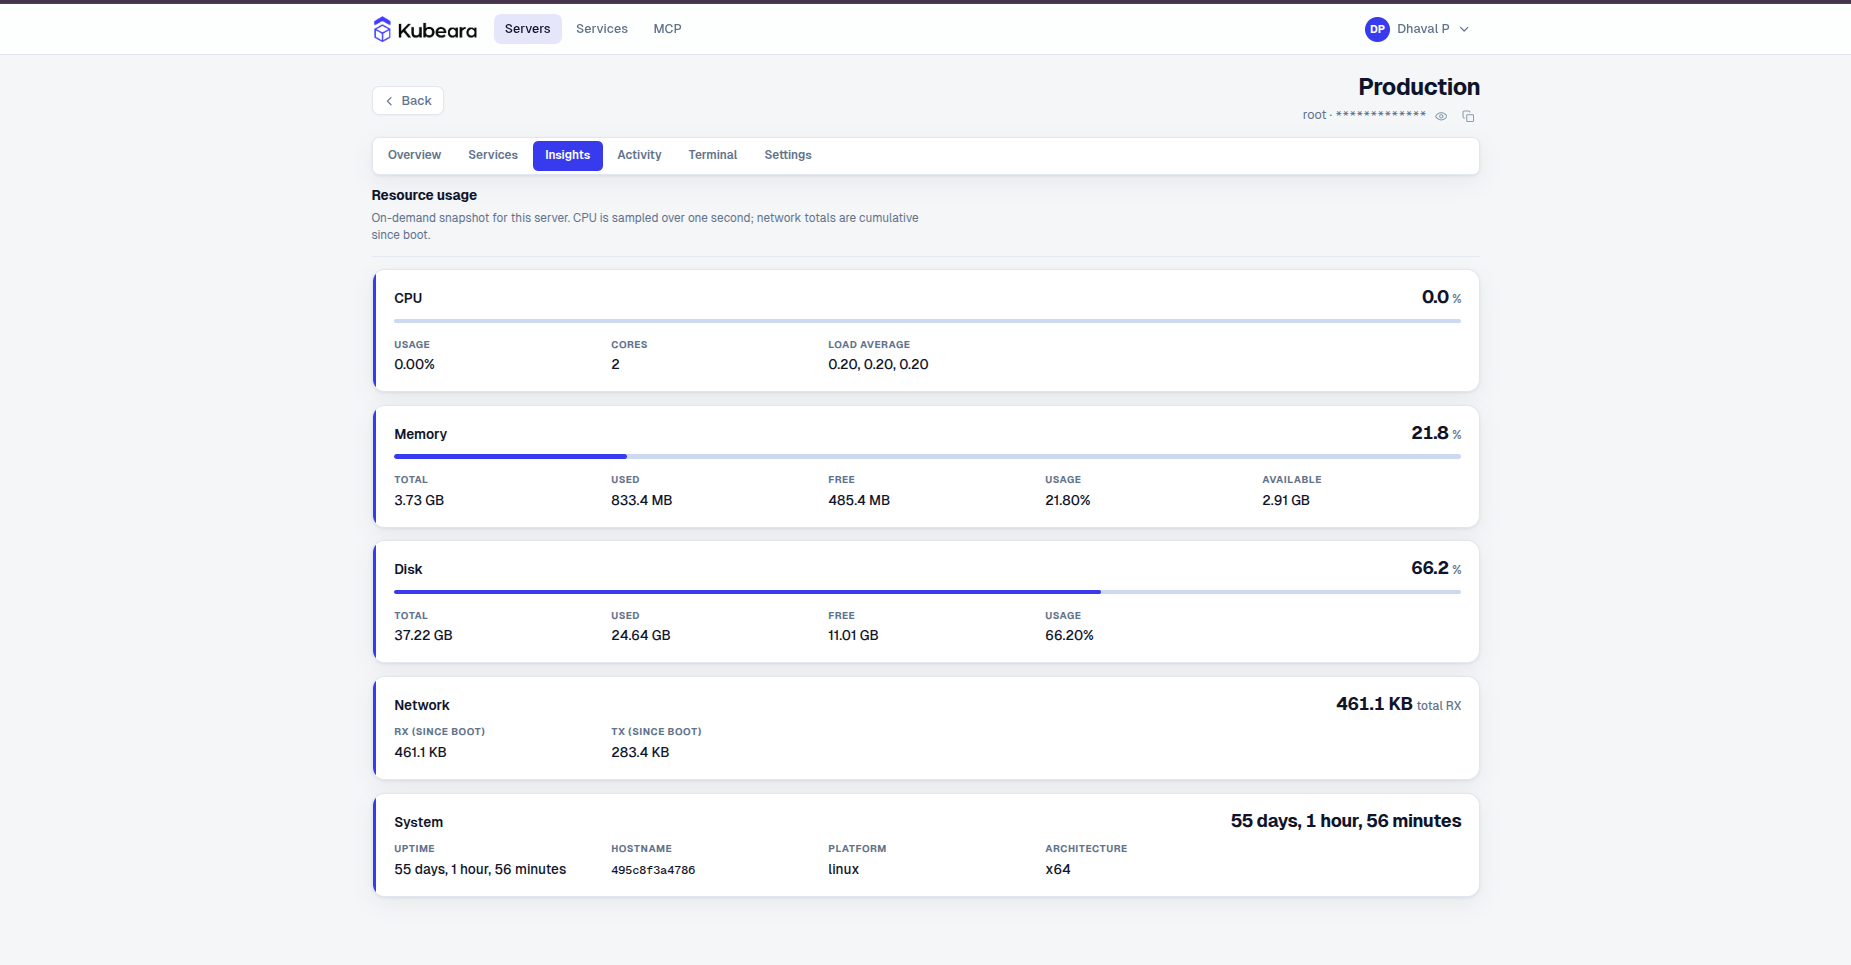
Task: Expand the Dhaval P account dropdown chevron
Action: pos(1464,30)
